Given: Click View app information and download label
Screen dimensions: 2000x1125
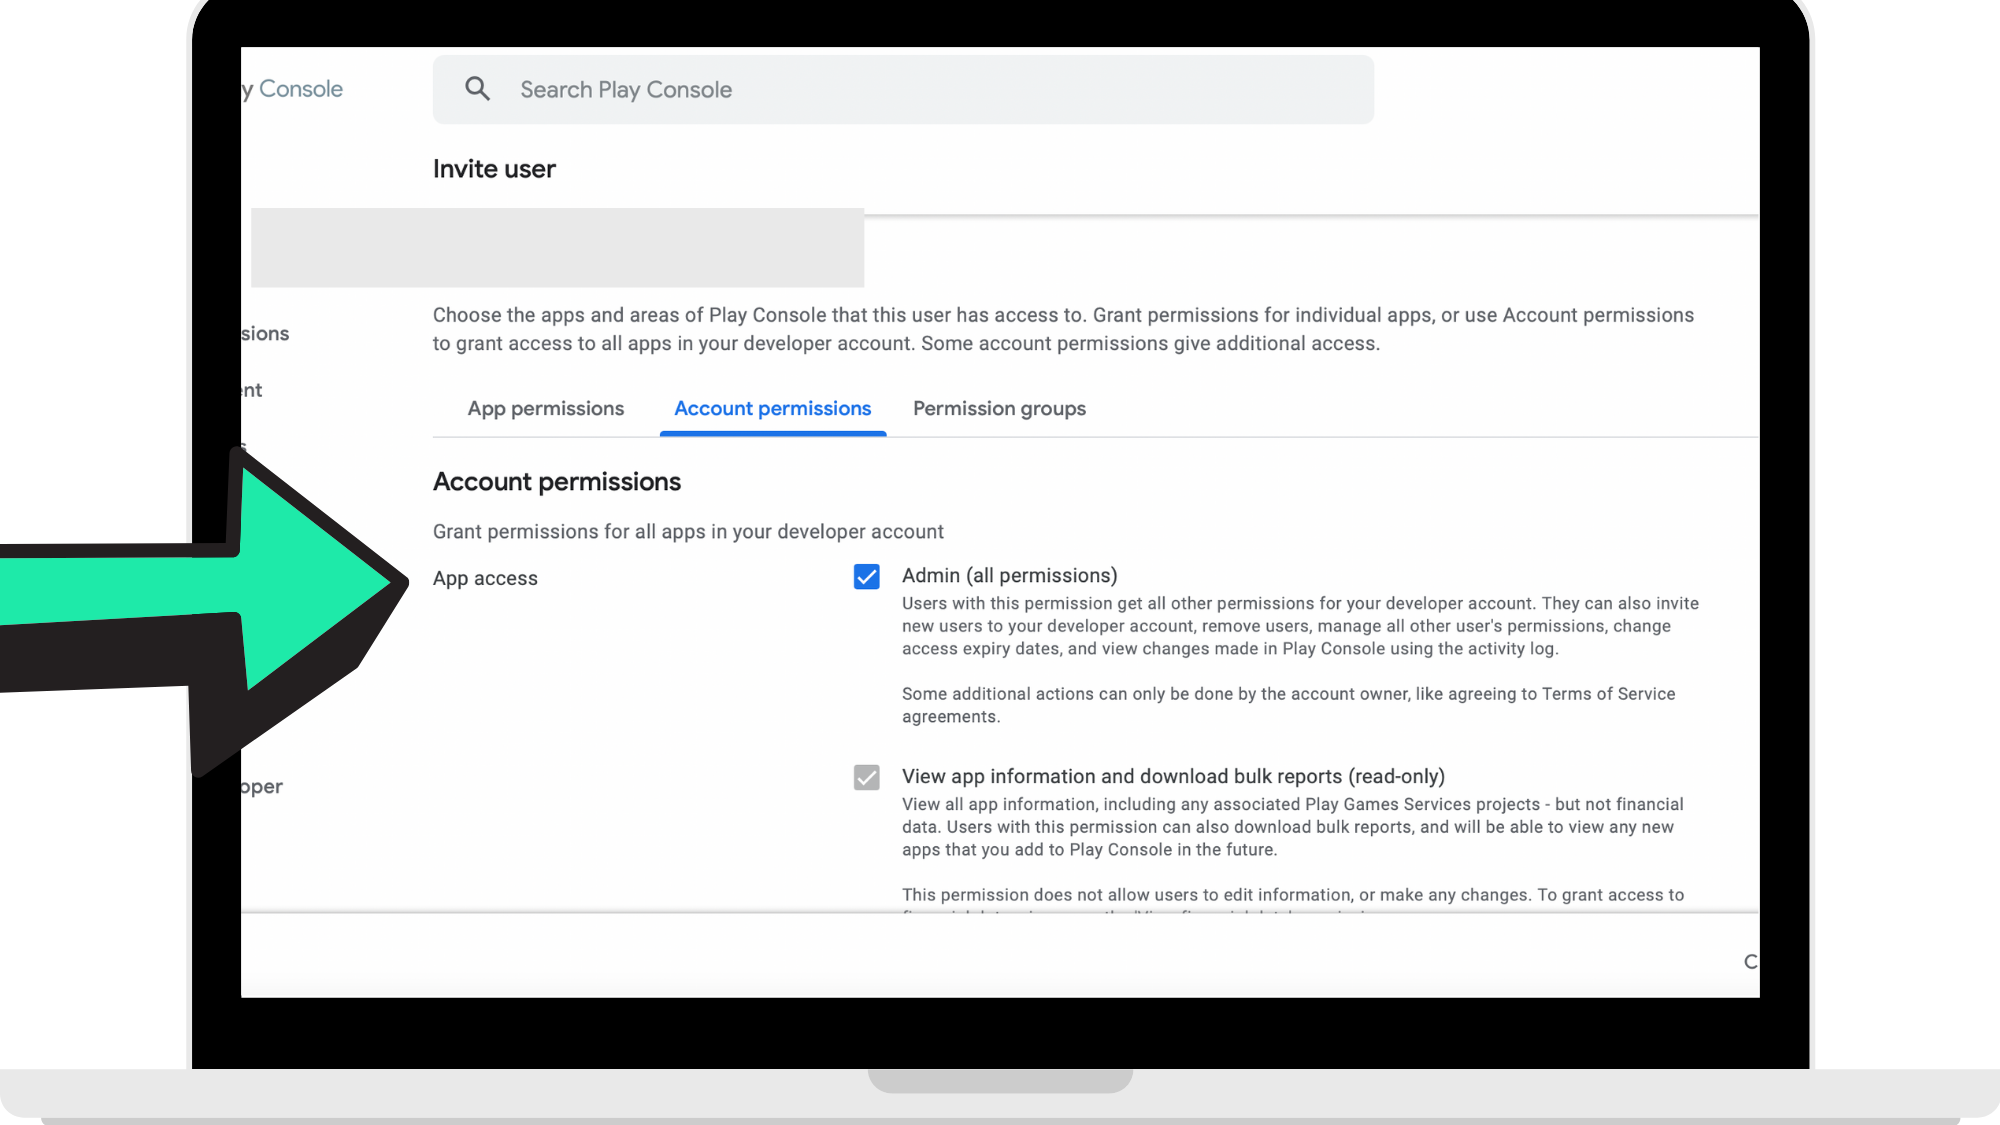Looking at the screenshot, I should [x=1172, y=777].
